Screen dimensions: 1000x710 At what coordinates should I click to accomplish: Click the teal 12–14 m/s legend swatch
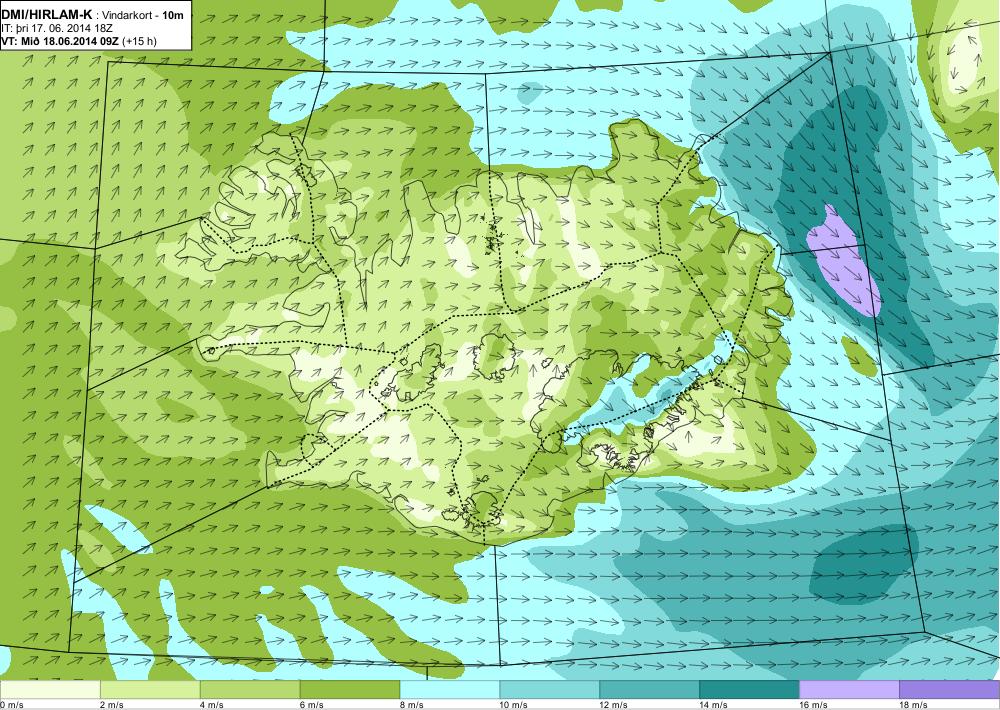click(649, 690)
